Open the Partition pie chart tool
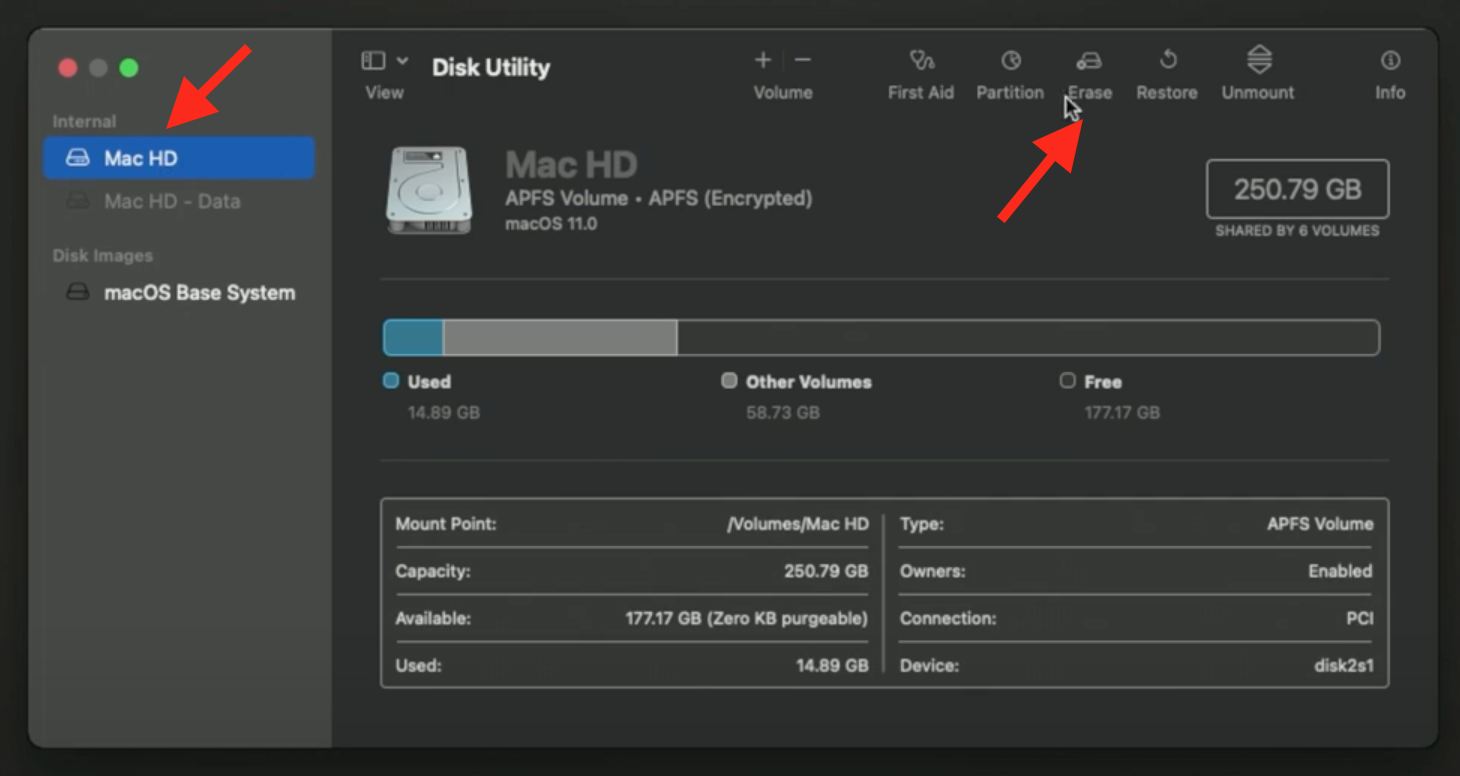 [1011, 61]
